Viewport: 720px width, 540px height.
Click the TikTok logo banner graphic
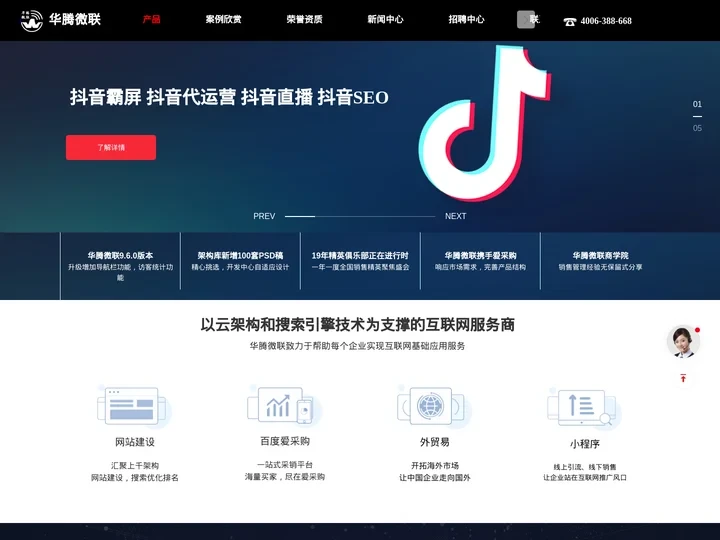(484, 123)
